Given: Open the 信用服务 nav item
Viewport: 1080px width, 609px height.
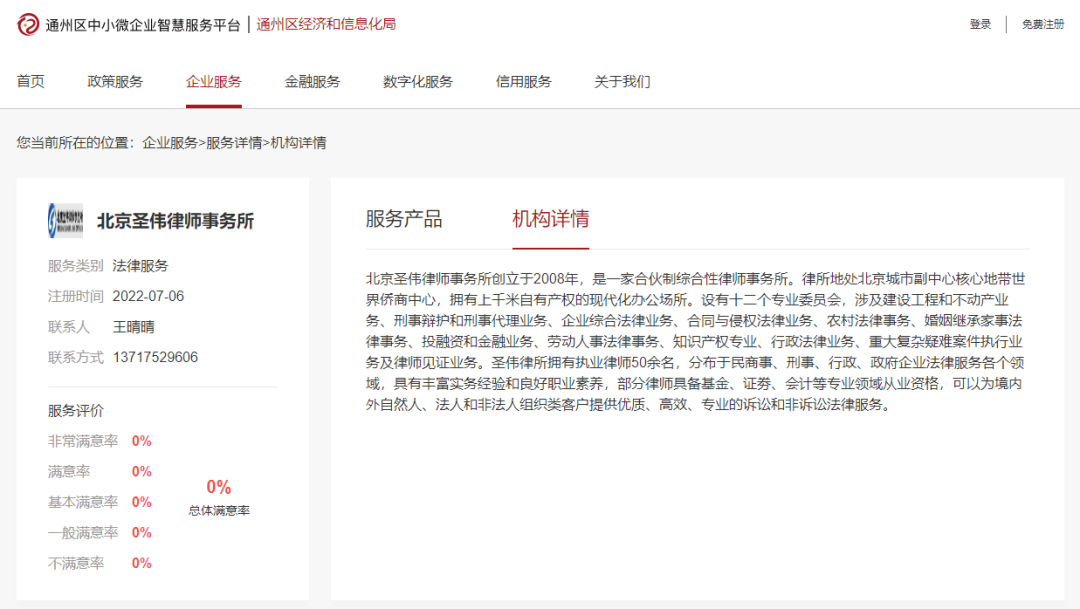Looking at the screenshot, I should pos(523,81).
